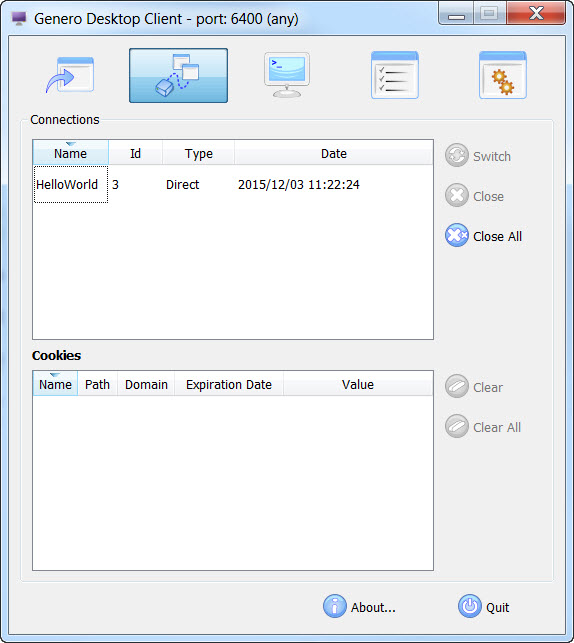
Task: Click the Clear cookie button
Action: pos(474,387)
